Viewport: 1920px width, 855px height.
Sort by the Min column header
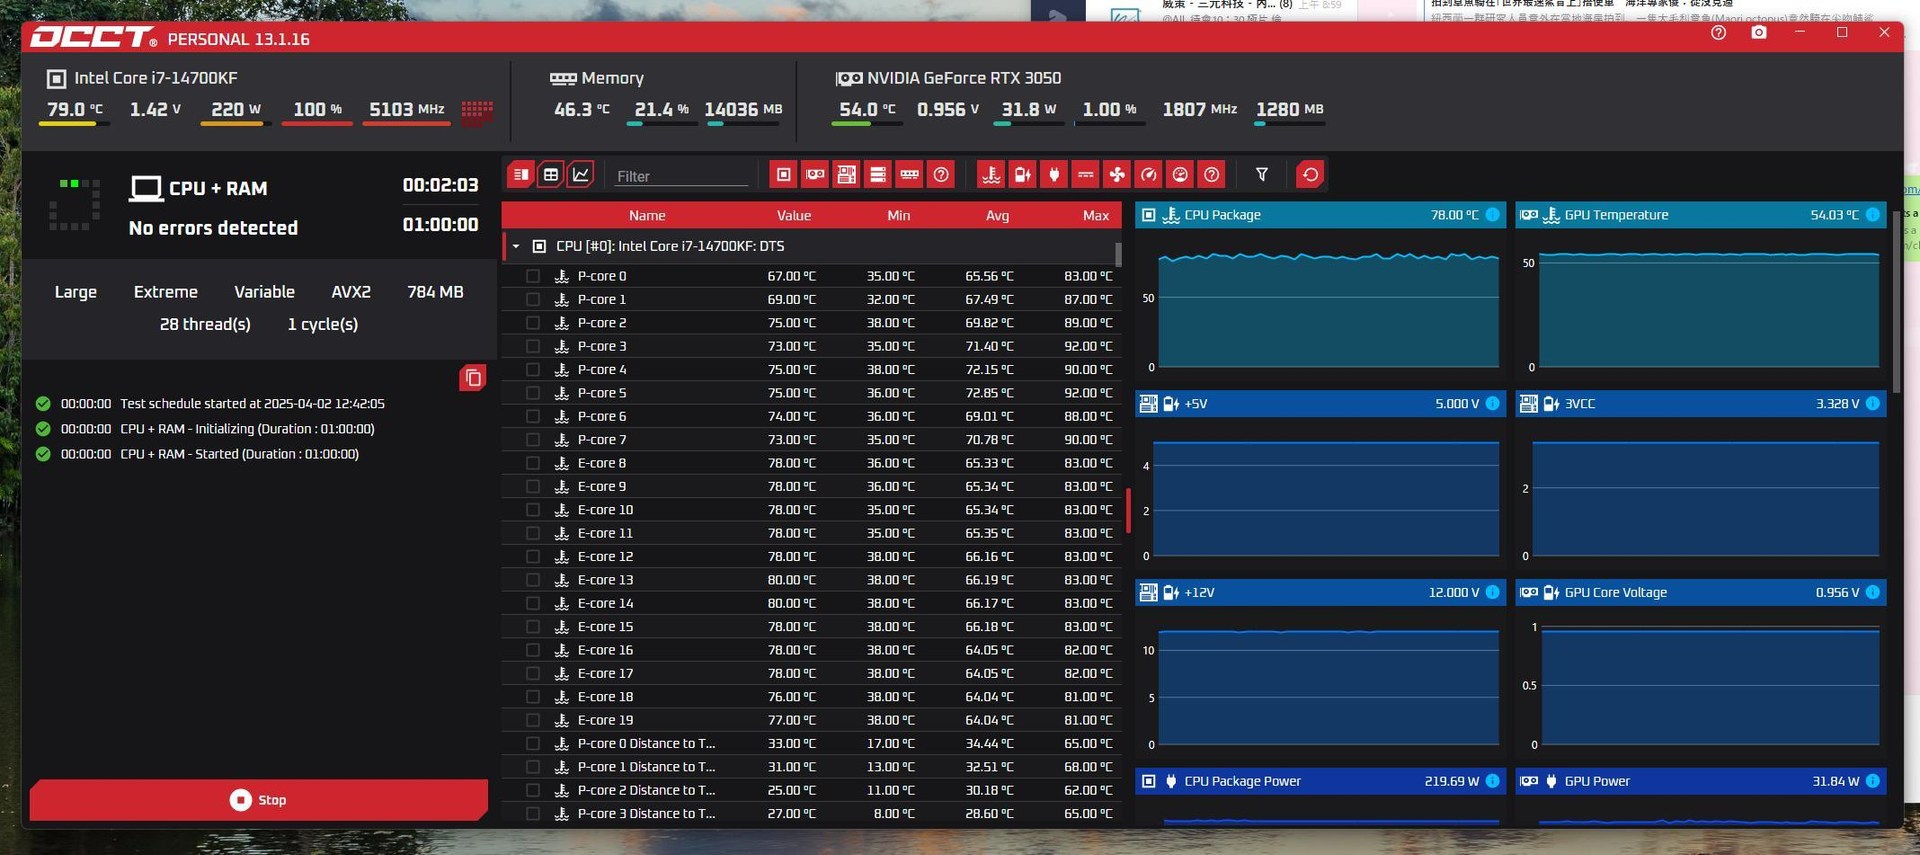899,215
